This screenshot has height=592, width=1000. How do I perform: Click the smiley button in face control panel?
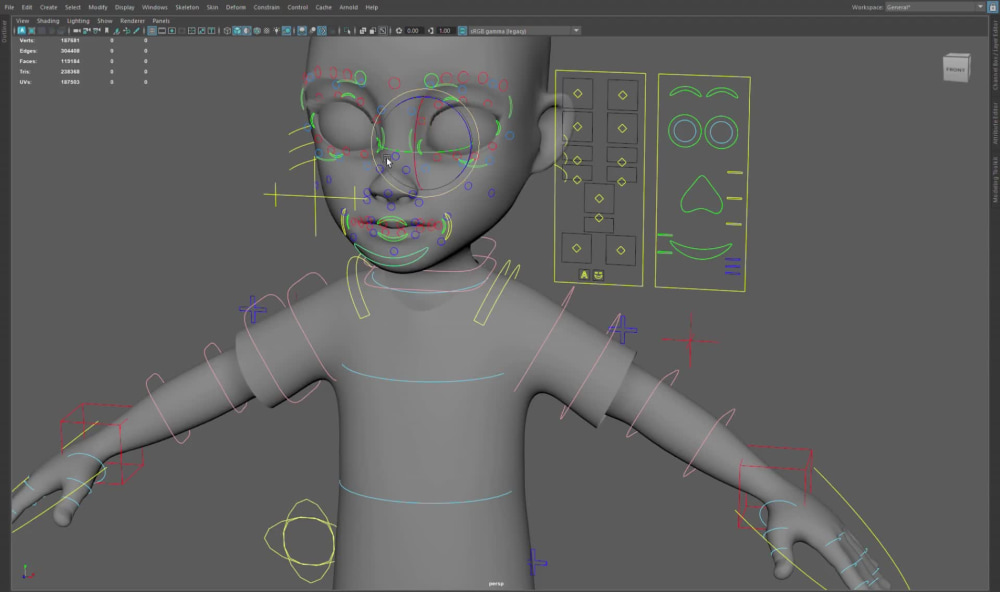tap(598, 275)
